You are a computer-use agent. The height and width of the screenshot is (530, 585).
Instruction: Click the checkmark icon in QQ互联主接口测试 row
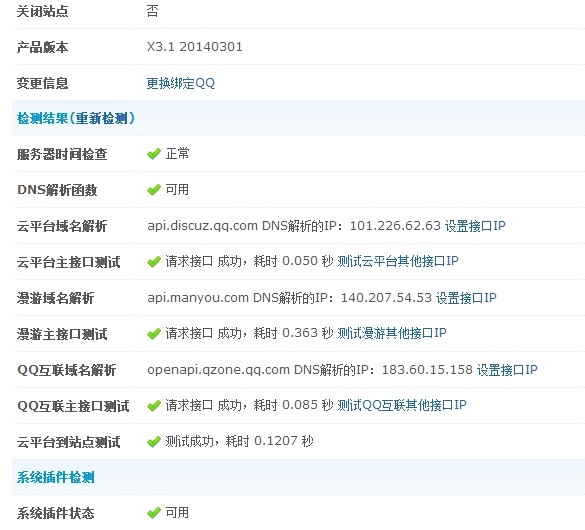154,405
